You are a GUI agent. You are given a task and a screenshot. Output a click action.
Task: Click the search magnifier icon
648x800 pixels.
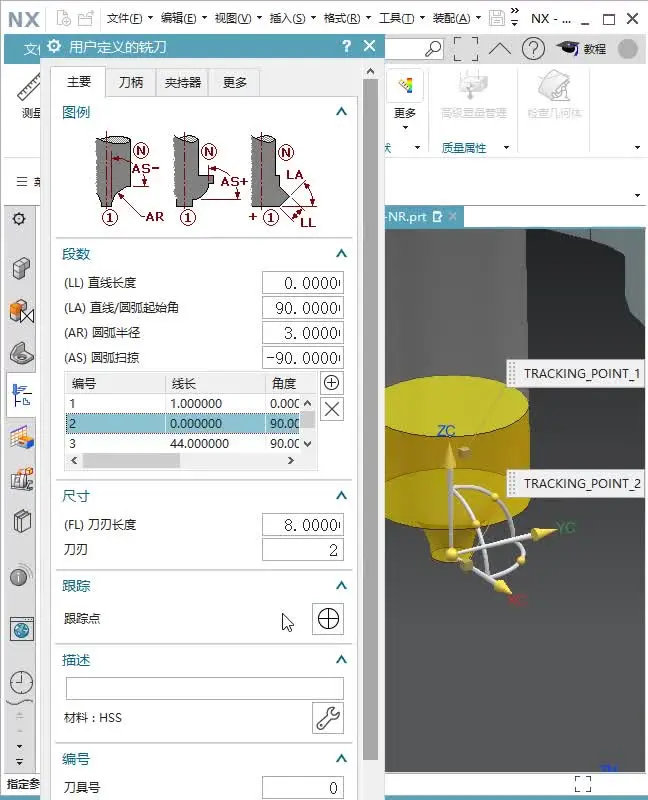click(x=433, y=48)
